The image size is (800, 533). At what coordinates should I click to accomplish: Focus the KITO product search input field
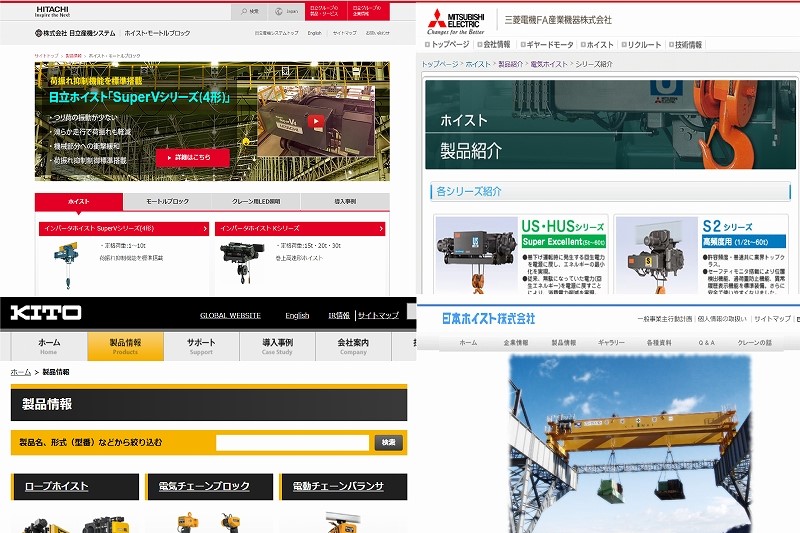coord(292,443)
